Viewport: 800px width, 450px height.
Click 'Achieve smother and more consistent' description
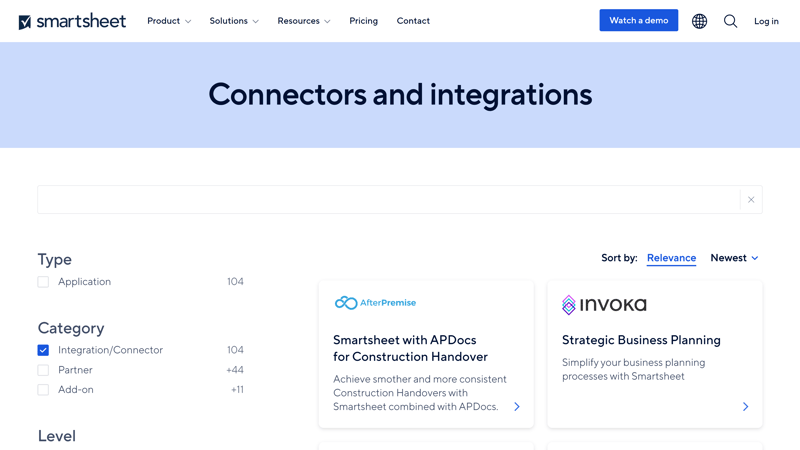tap(420, 393)
